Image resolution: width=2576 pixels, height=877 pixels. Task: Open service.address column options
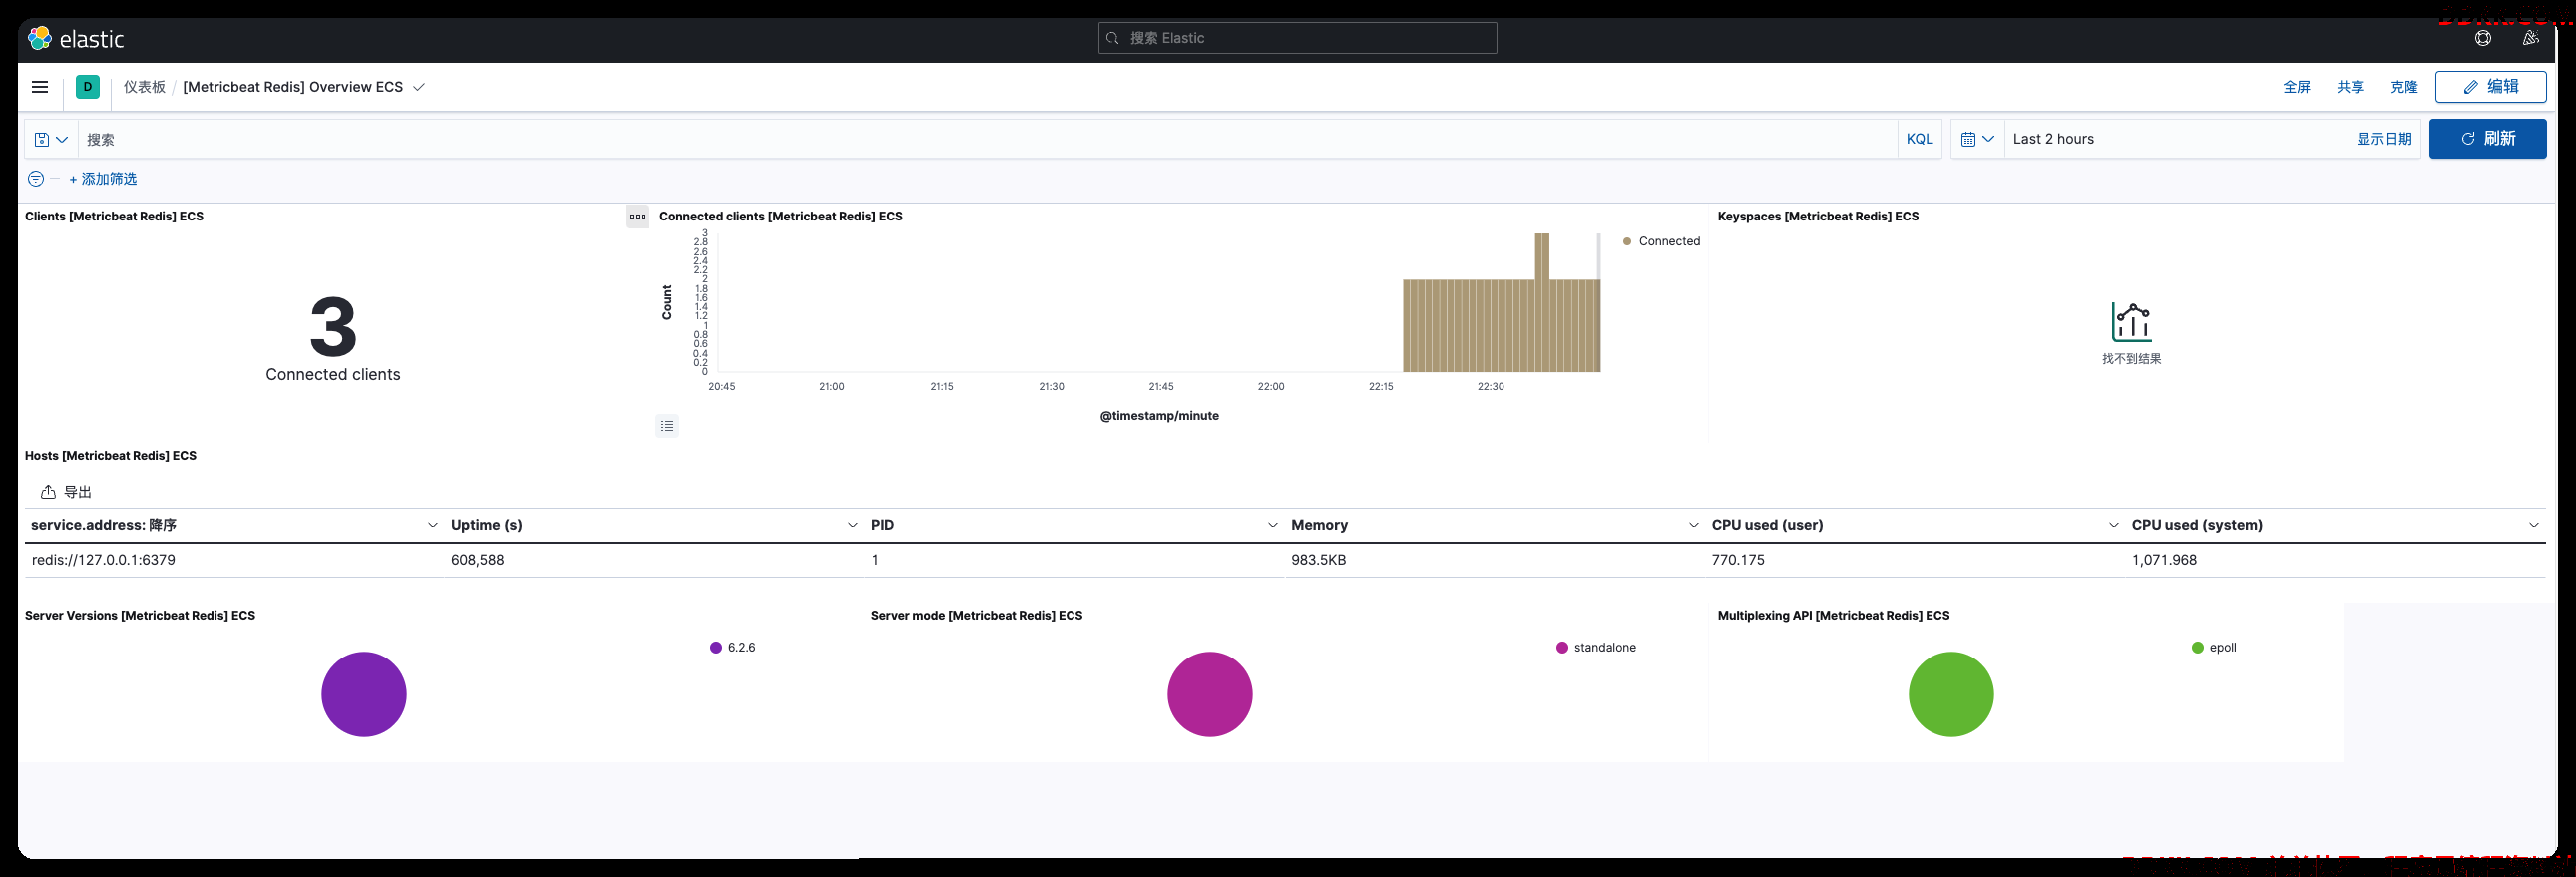click(432, 525)
